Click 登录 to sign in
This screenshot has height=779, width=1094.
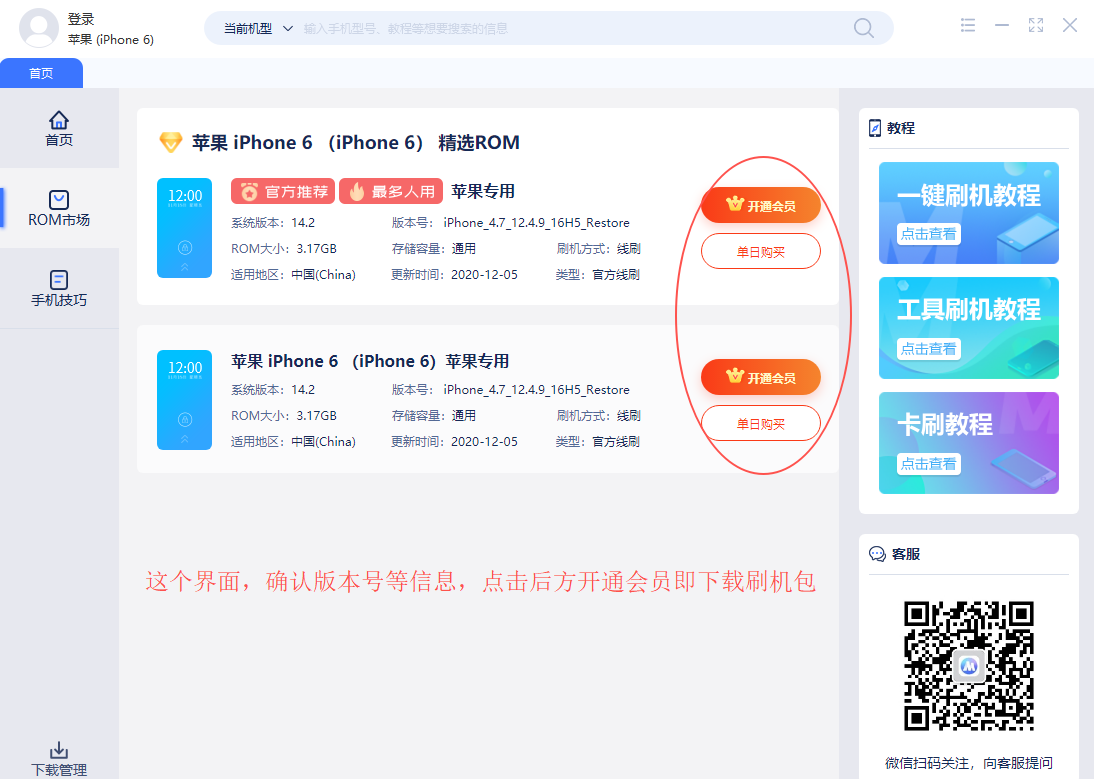(81, 20)
